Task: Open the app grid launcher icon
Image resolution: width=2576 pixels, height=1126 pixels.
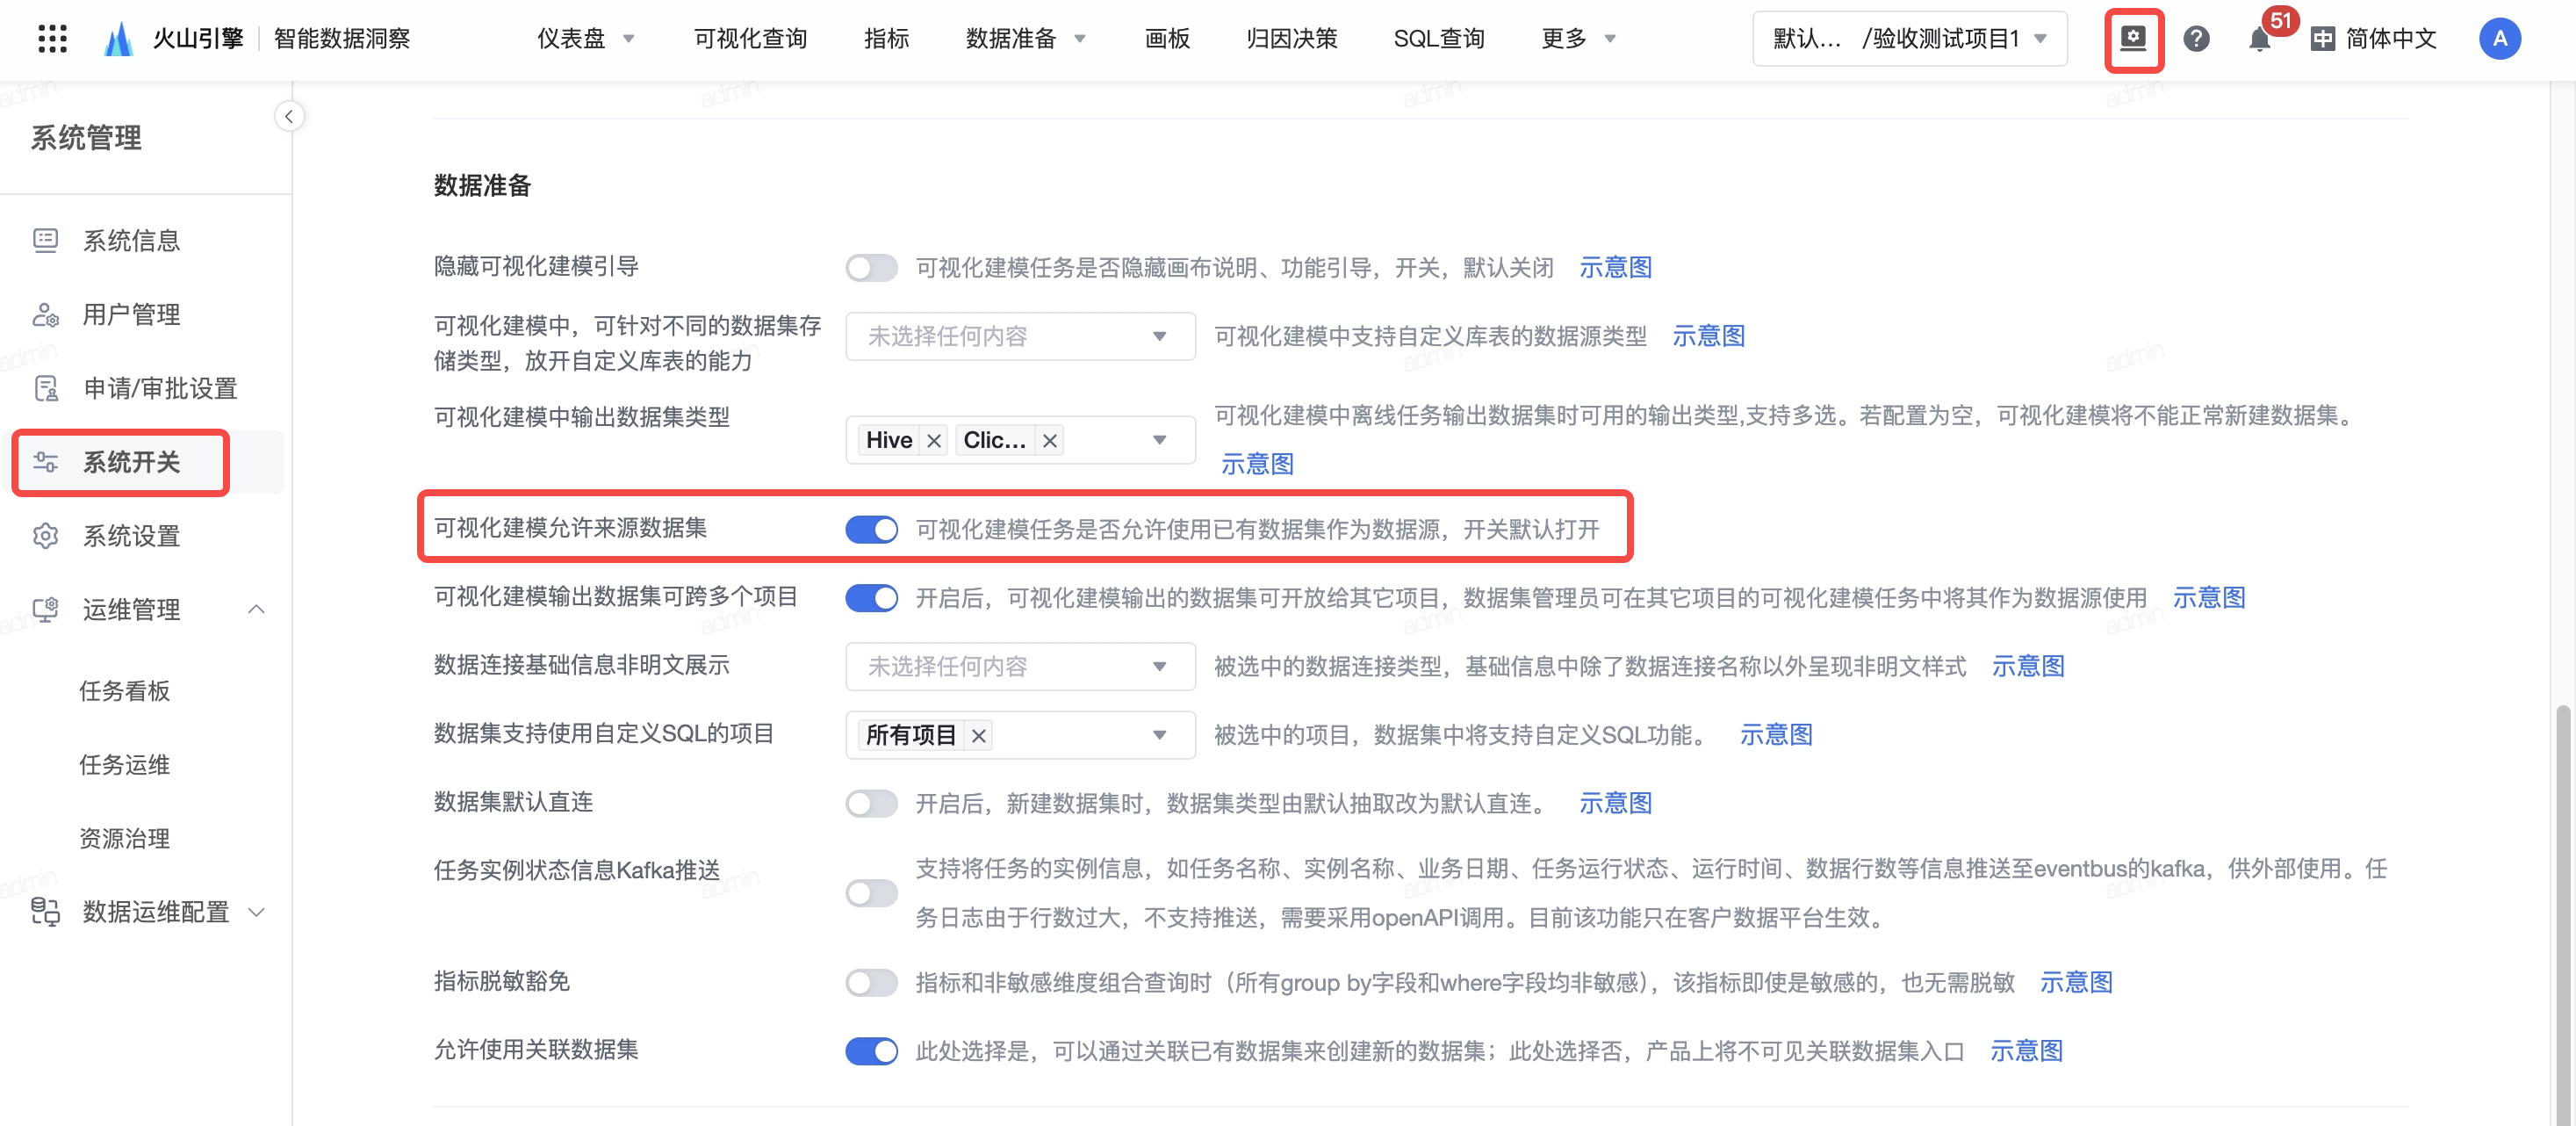Action: 52,38
